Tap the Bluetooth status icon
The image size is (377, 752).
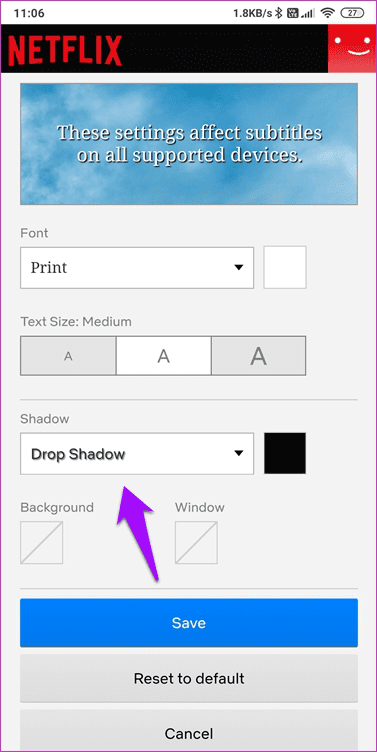tap(279, 13)
